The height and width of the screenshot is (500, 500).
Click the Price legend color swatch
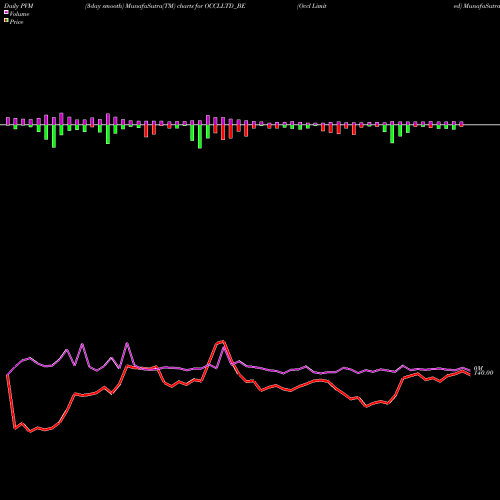(6, 21)
